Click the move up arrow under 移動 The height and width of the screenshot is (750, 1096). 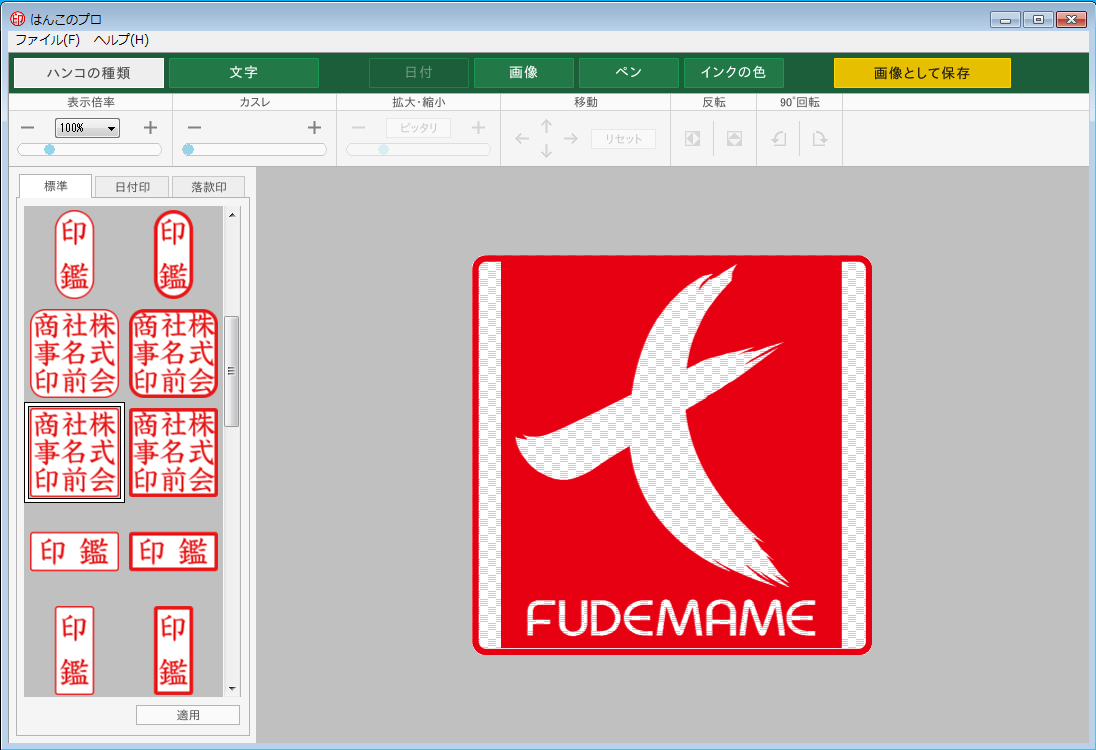click(546, 126)
